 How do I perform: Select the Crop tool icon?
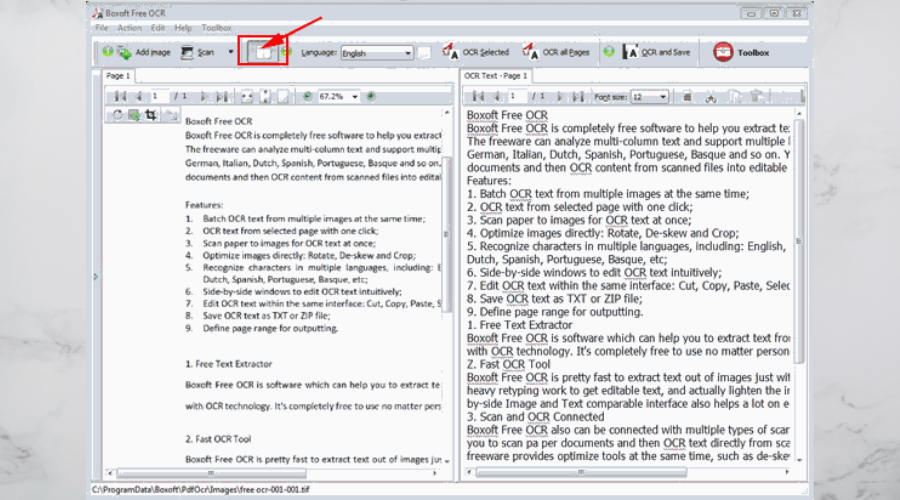[151, 115]
